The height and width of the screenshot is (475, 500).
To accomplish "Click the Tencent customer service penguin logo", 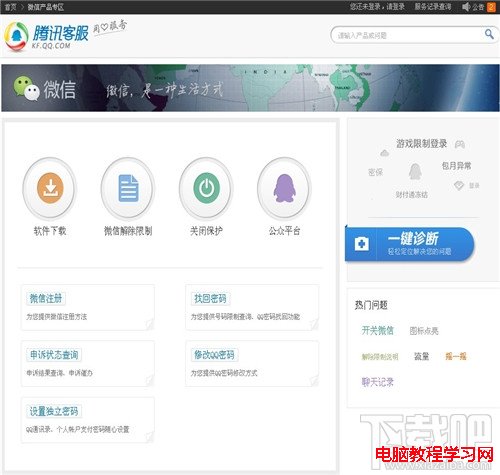I will [16, 36].
